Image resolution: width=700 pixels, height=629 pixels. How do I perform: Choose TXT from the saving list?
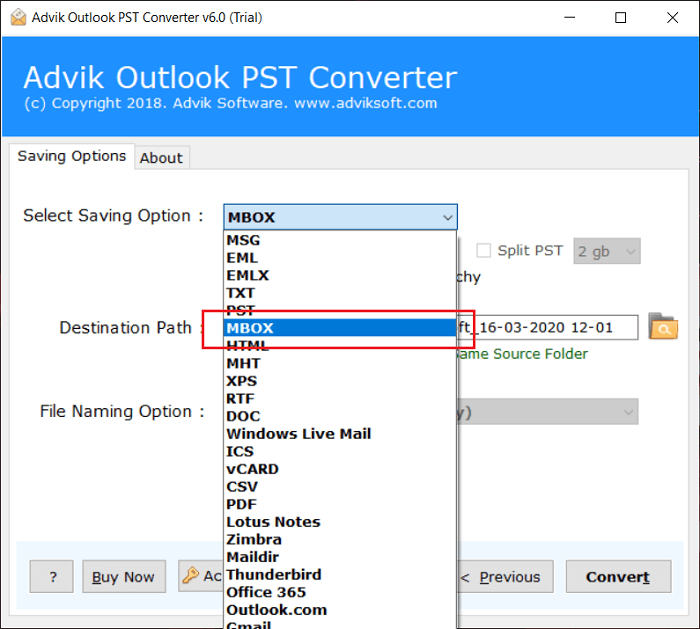pos(340,293)
